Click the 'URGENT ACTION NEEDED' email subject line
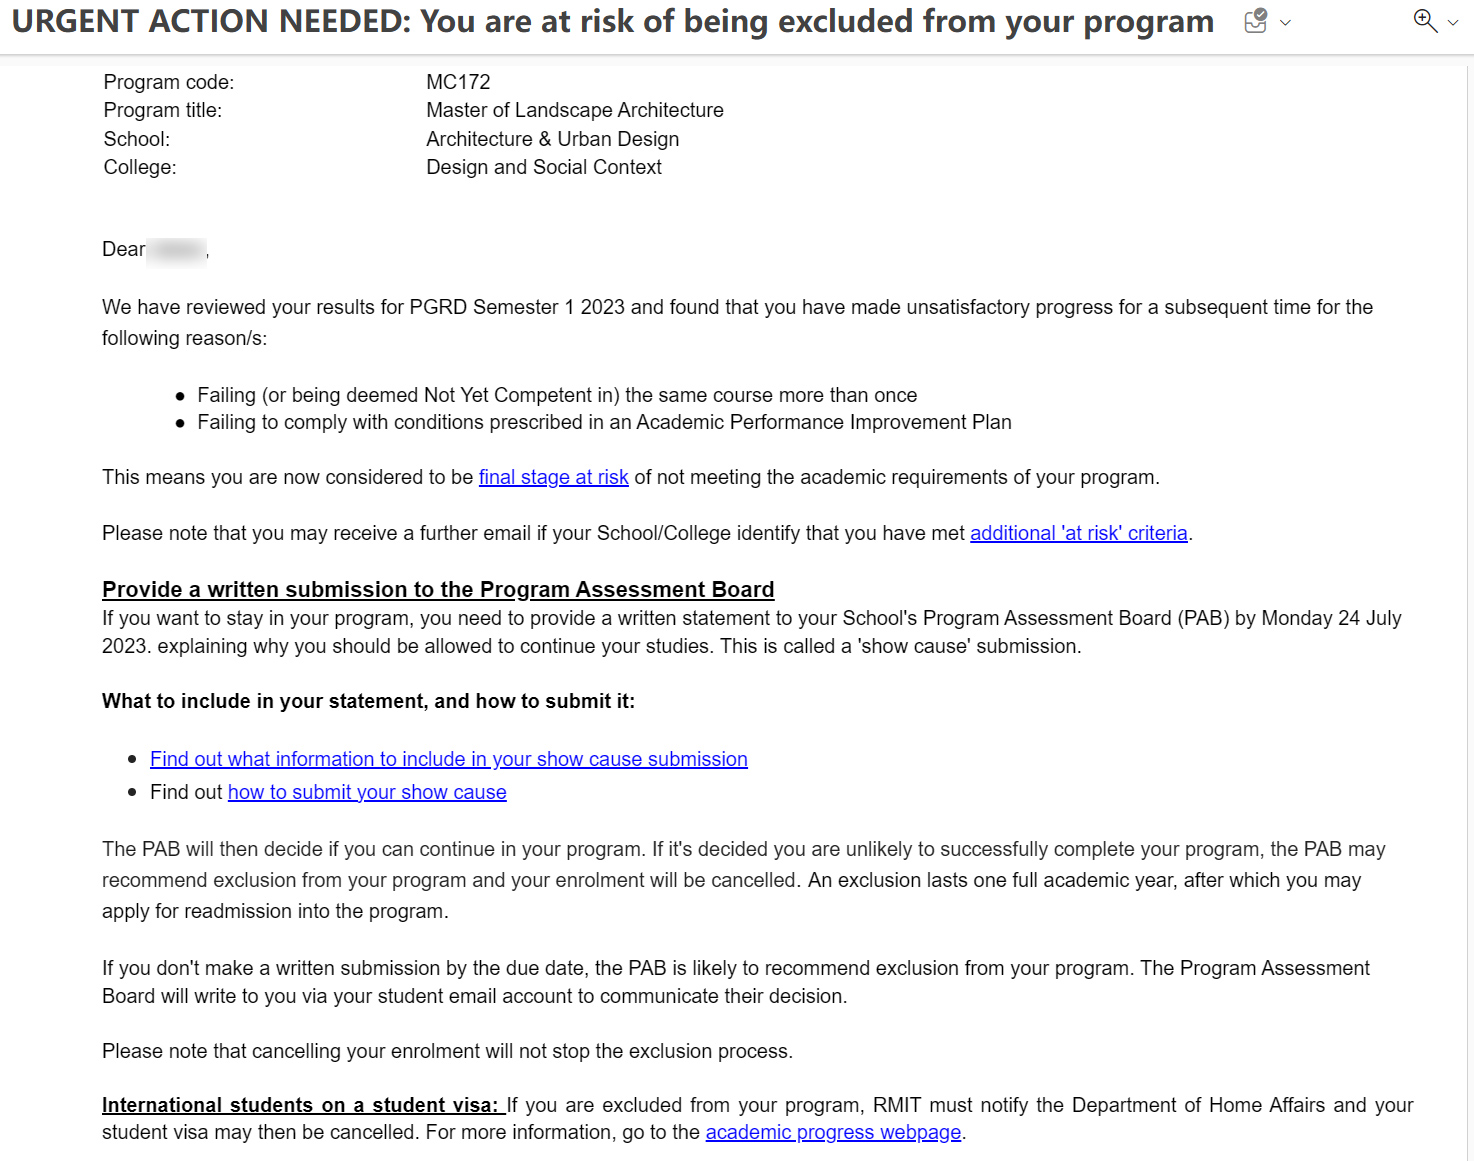 point(612,22)
